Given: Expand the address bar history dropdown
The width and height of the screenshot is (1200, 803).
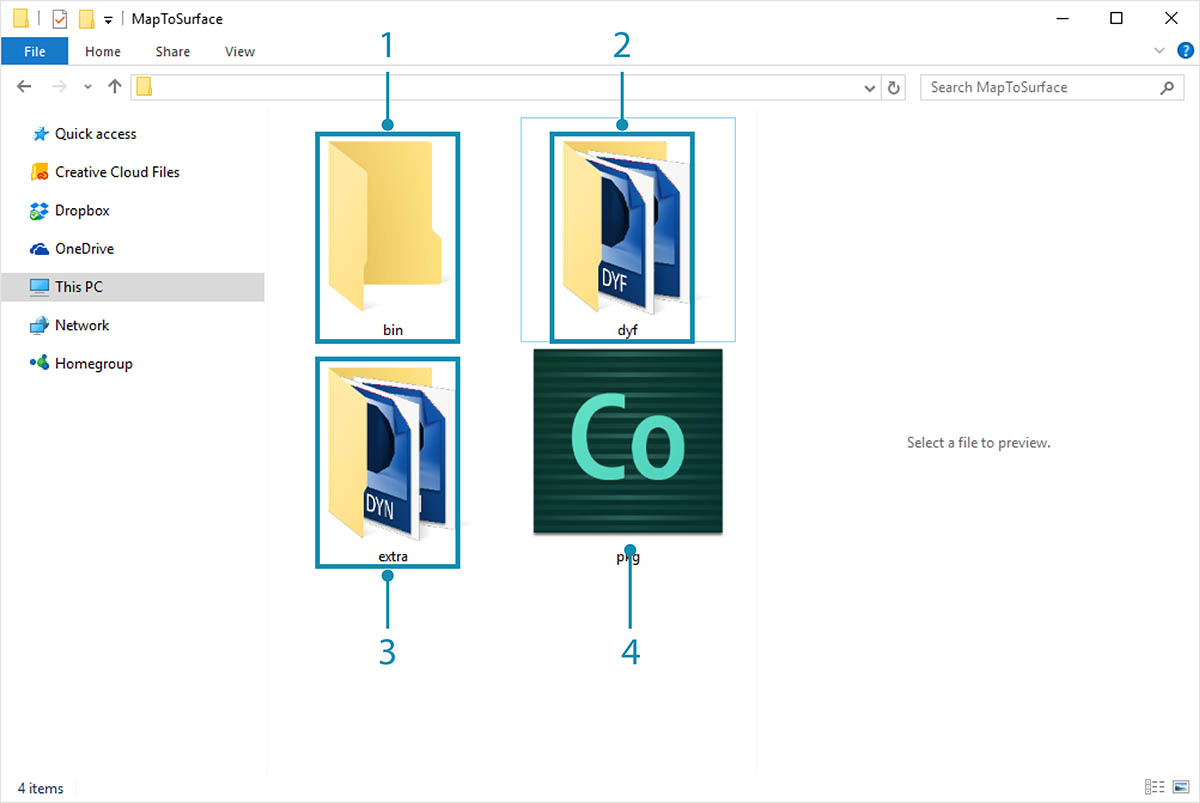Looking at the screenshot, I should [x=869, y=88].
